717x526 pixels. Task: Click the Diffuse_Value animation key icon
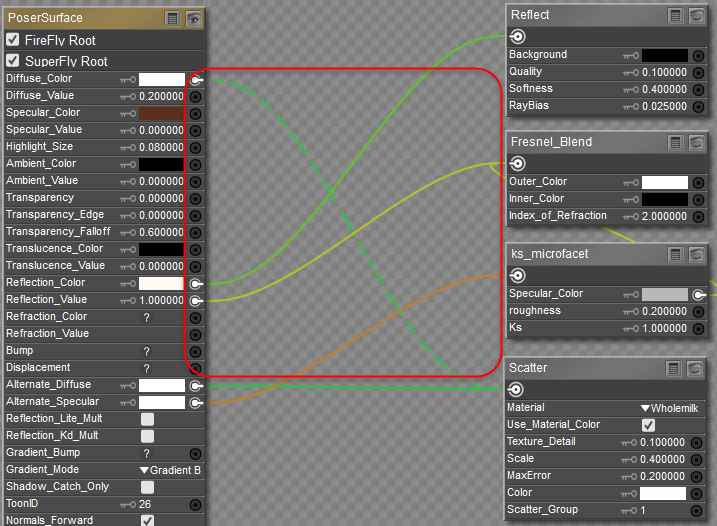(128, 96)
